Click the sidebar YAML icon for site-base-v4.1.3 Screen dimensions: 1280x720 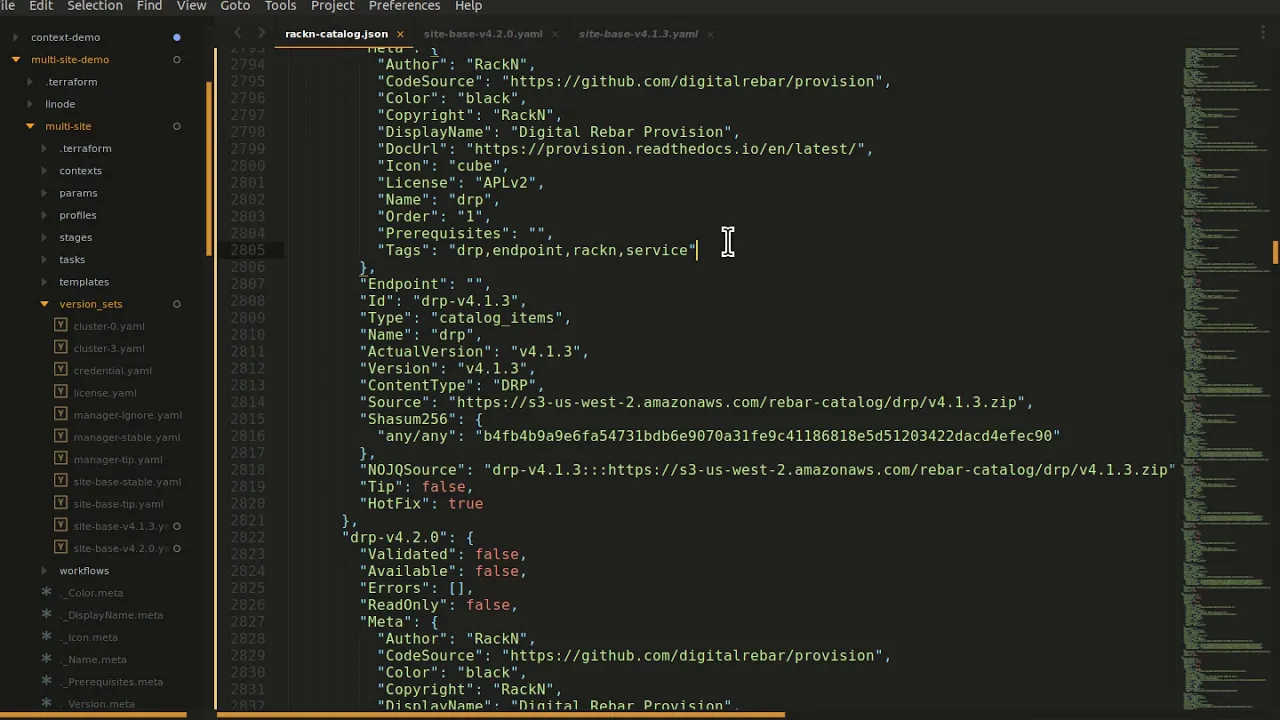point(61,526)
